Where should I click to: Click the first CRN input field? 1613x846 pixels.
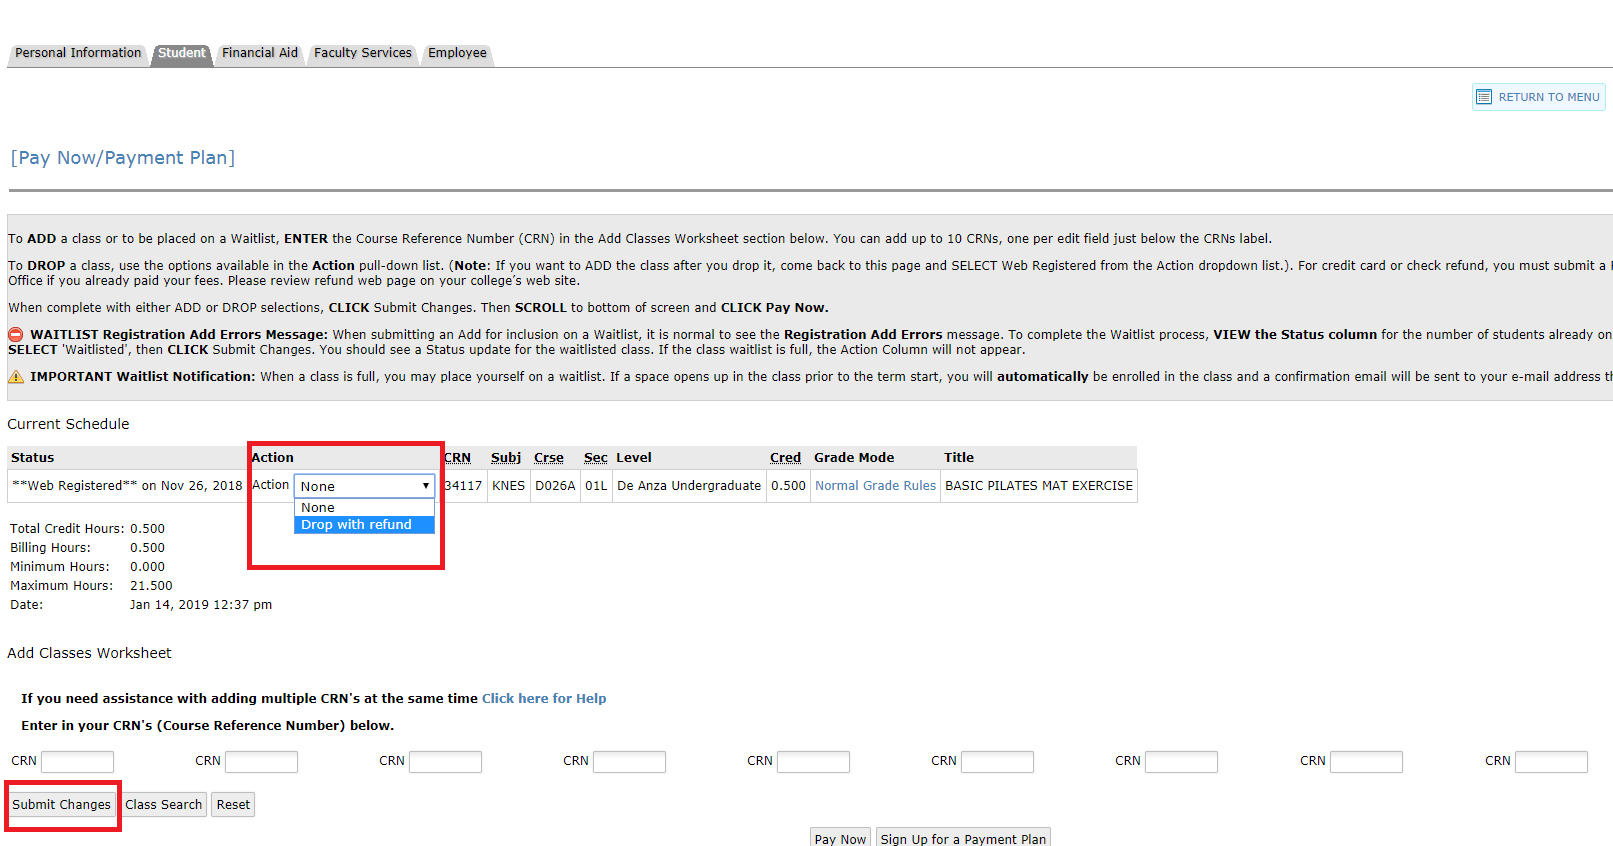[x=77, y=762]
